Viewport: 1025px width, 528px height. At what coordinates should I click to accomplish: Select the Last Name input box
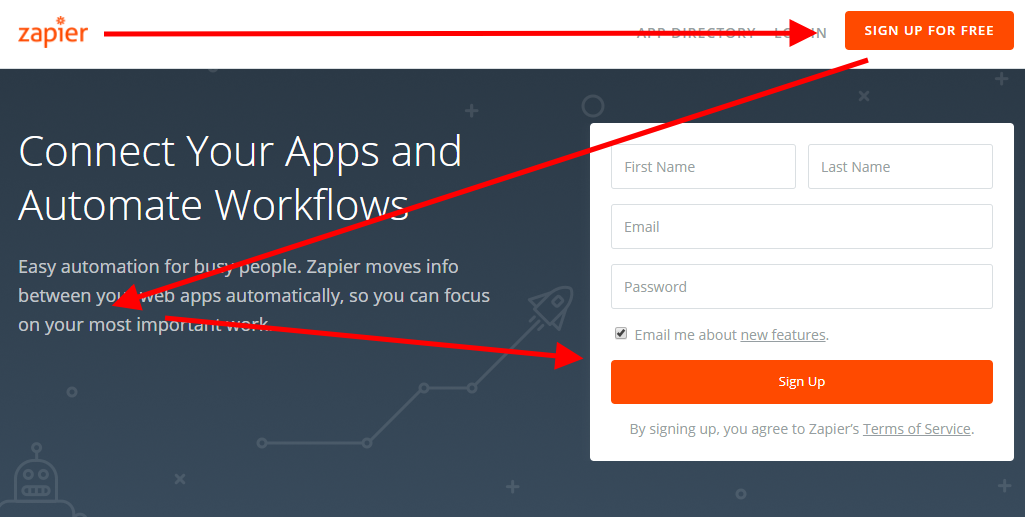point(900,167)
